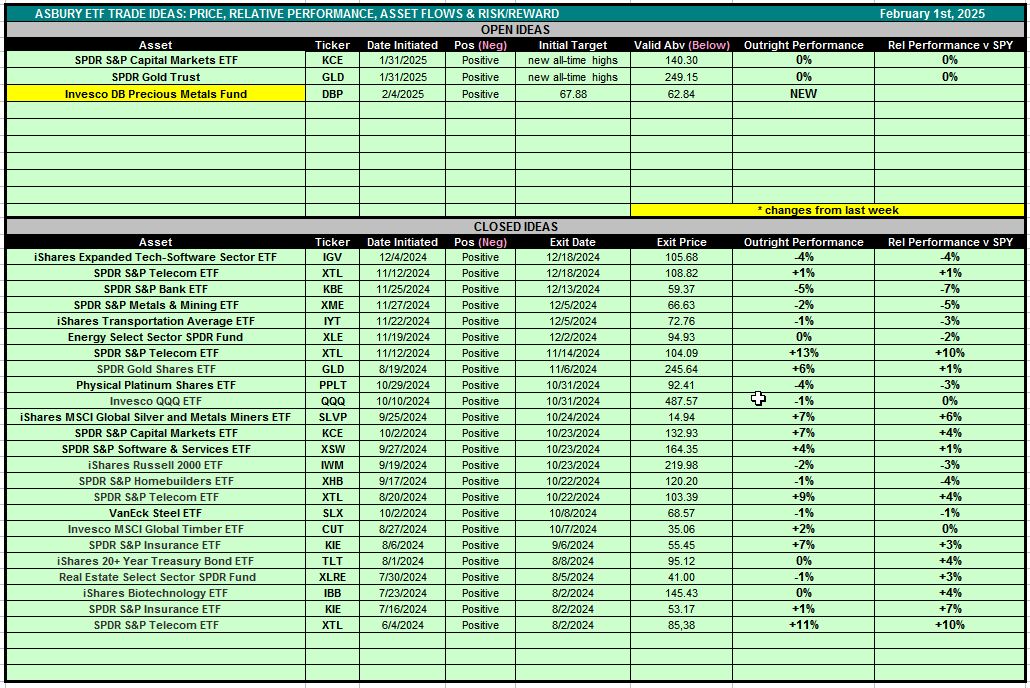Click the Exit Date column header
Viewport: 1030px width, 688px height.
click(573, 242)
